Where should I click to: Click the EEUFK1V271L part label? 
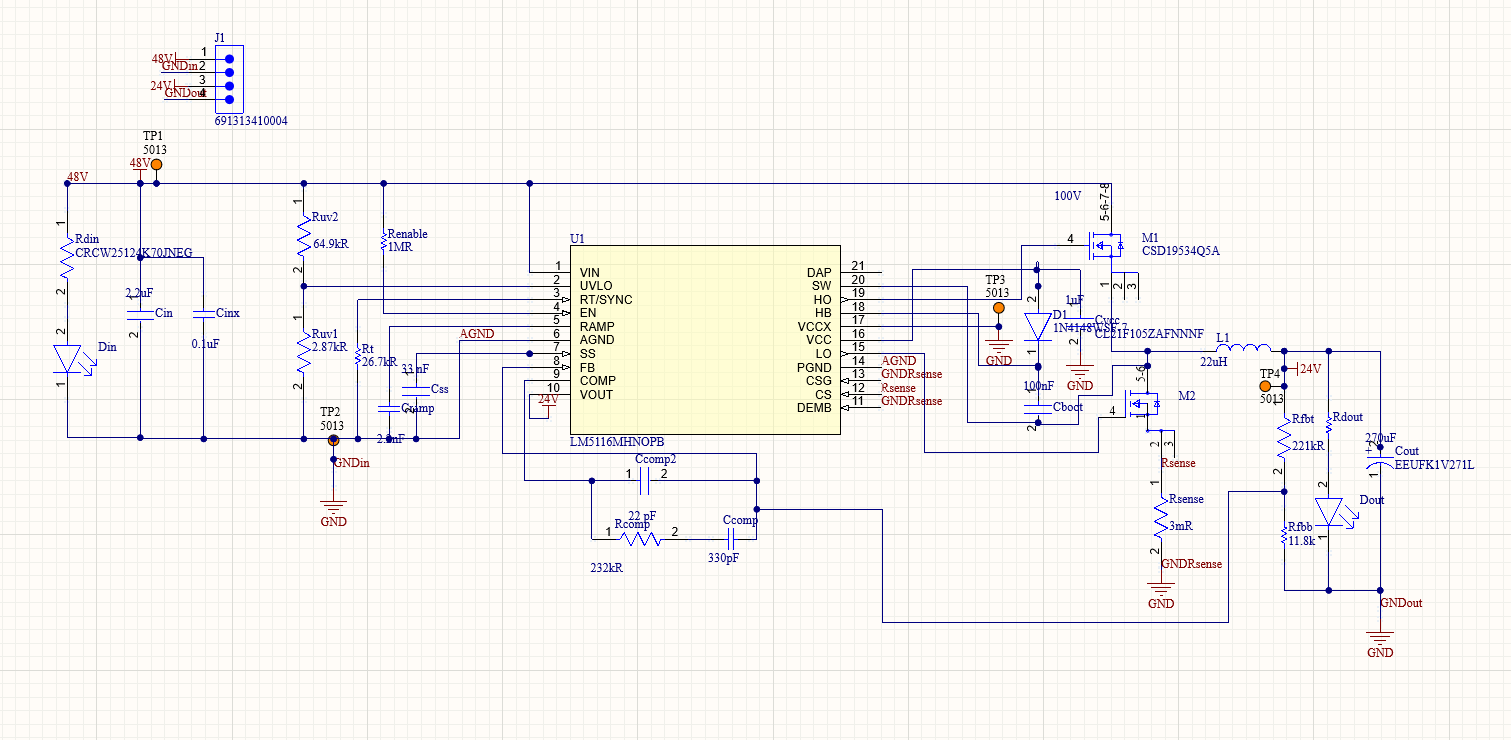click(1434, 464)
